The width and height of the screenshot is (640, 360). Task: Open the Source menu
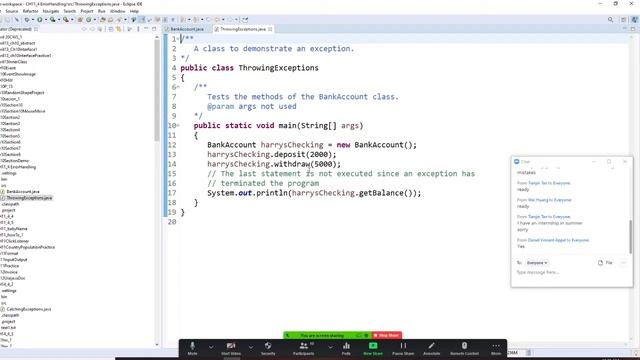click(x=12, y=11)
